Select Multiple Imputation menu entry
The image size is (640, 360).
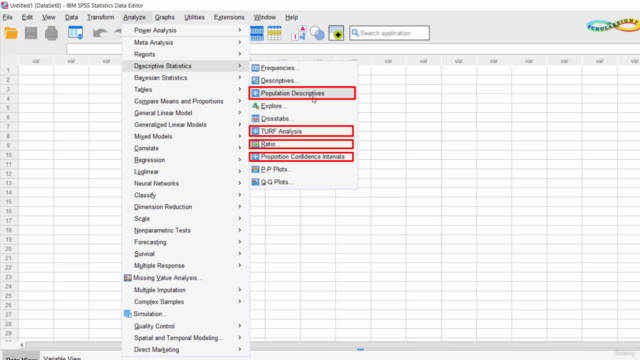coord(186,290)
